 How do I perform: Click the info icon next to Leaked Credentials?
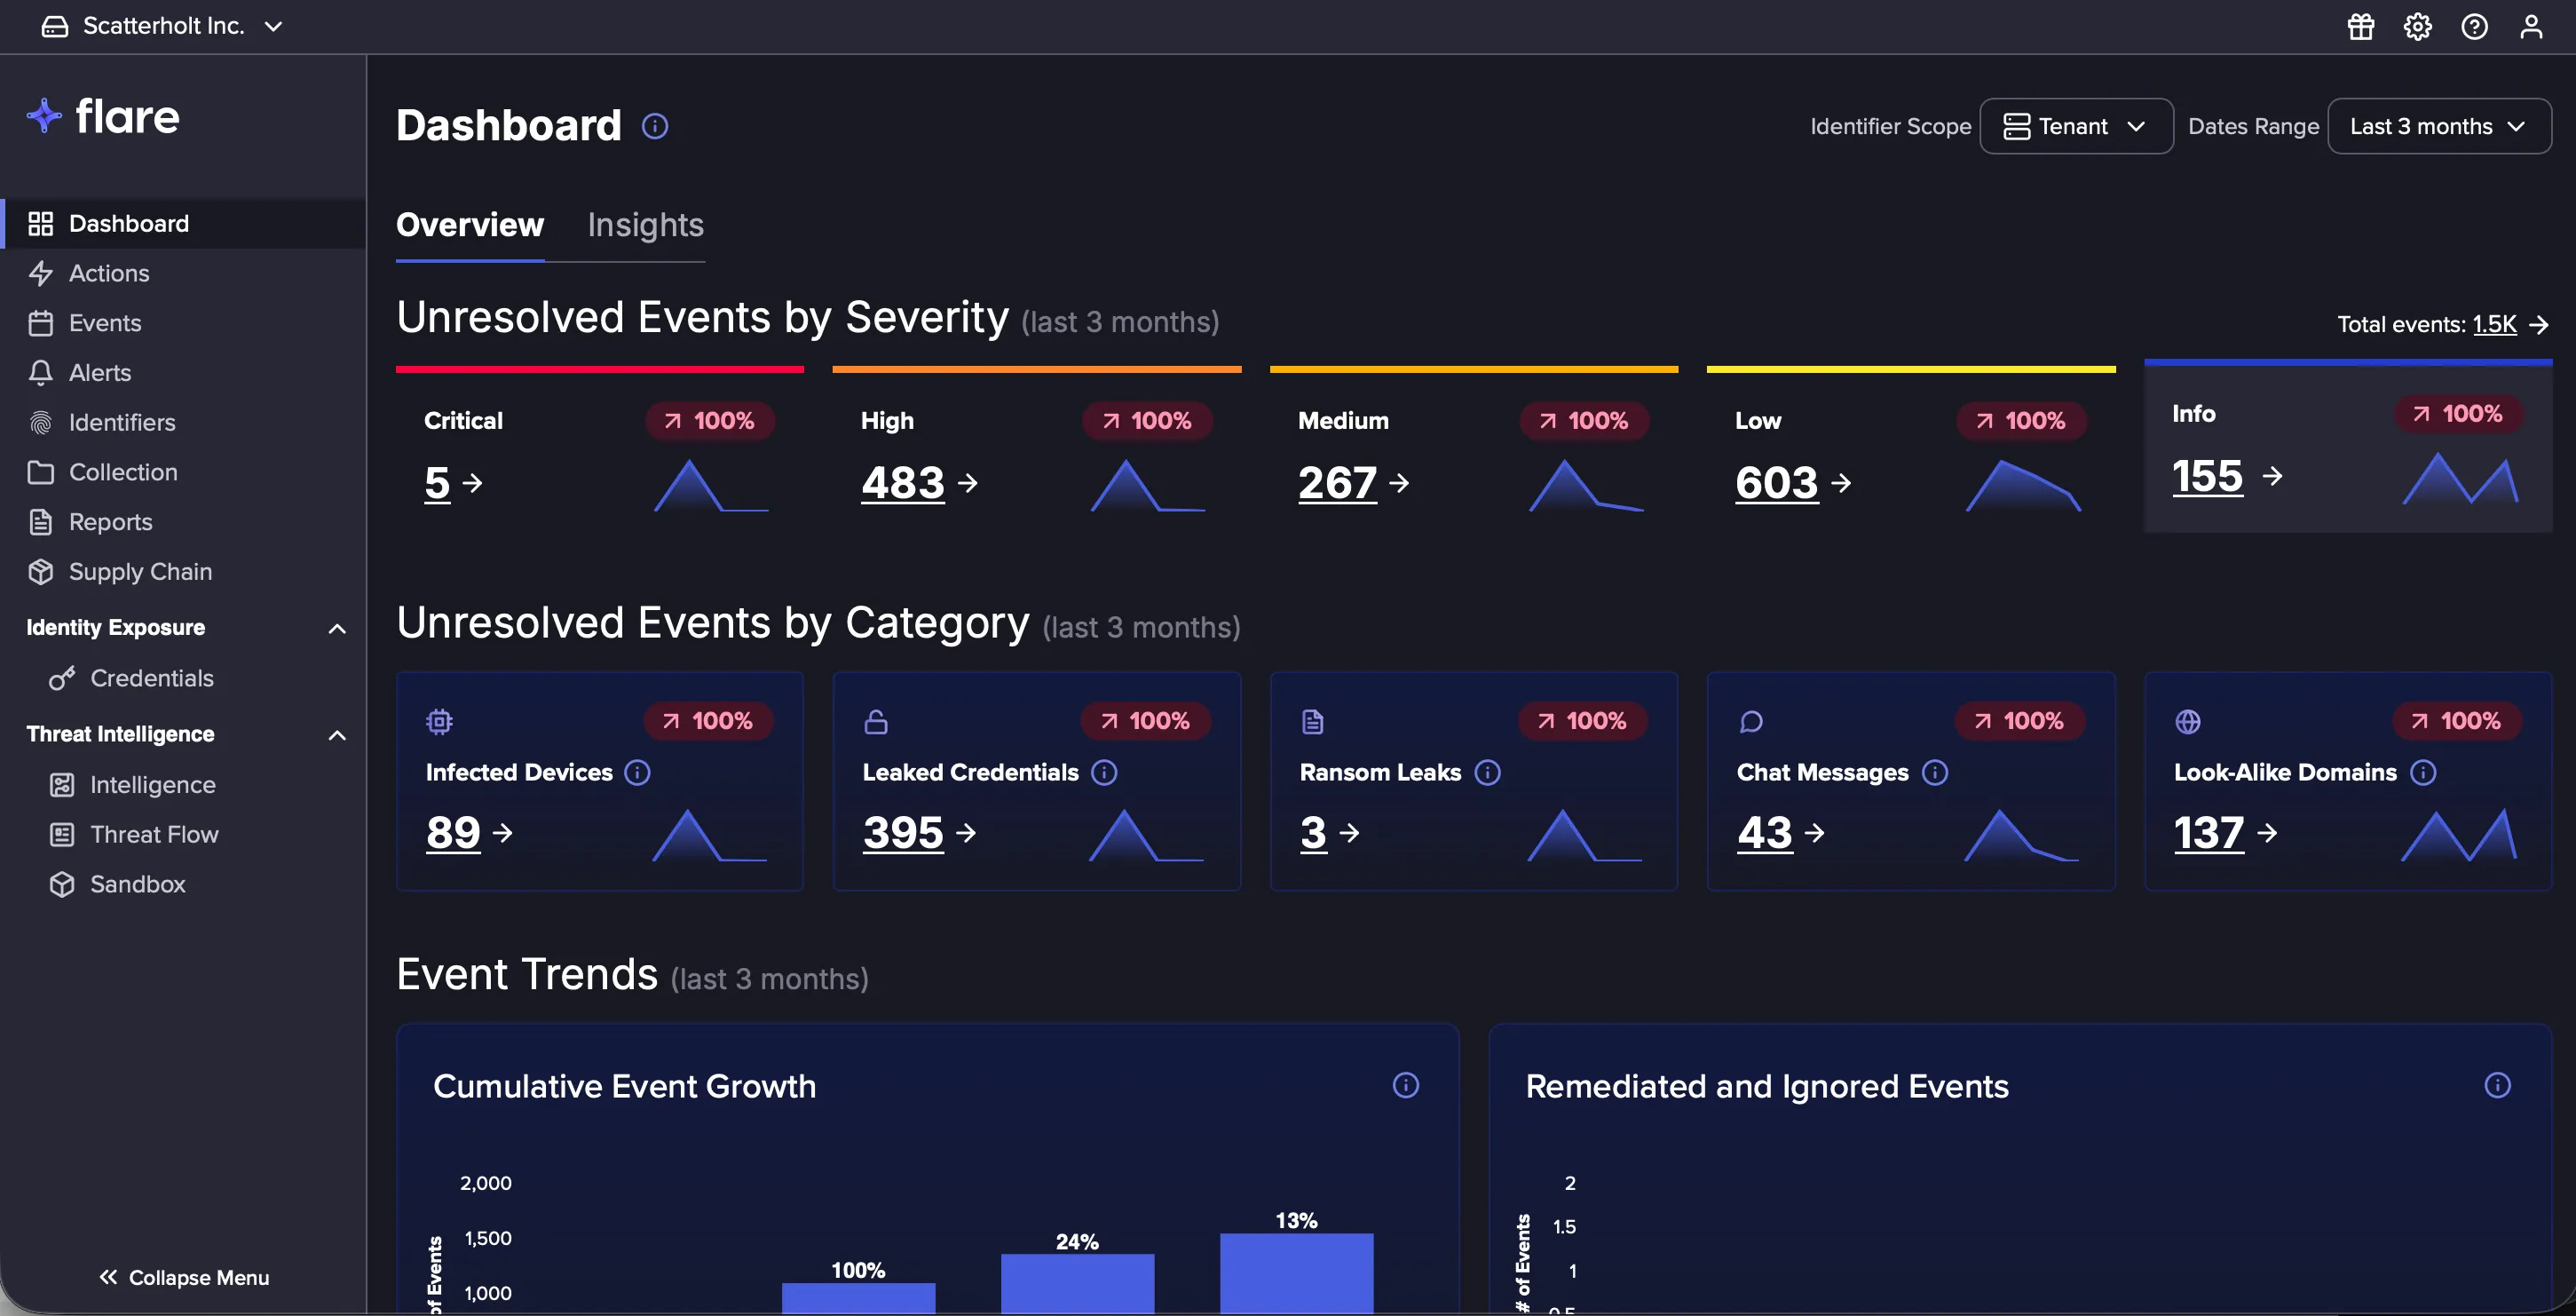point(1104,772)
